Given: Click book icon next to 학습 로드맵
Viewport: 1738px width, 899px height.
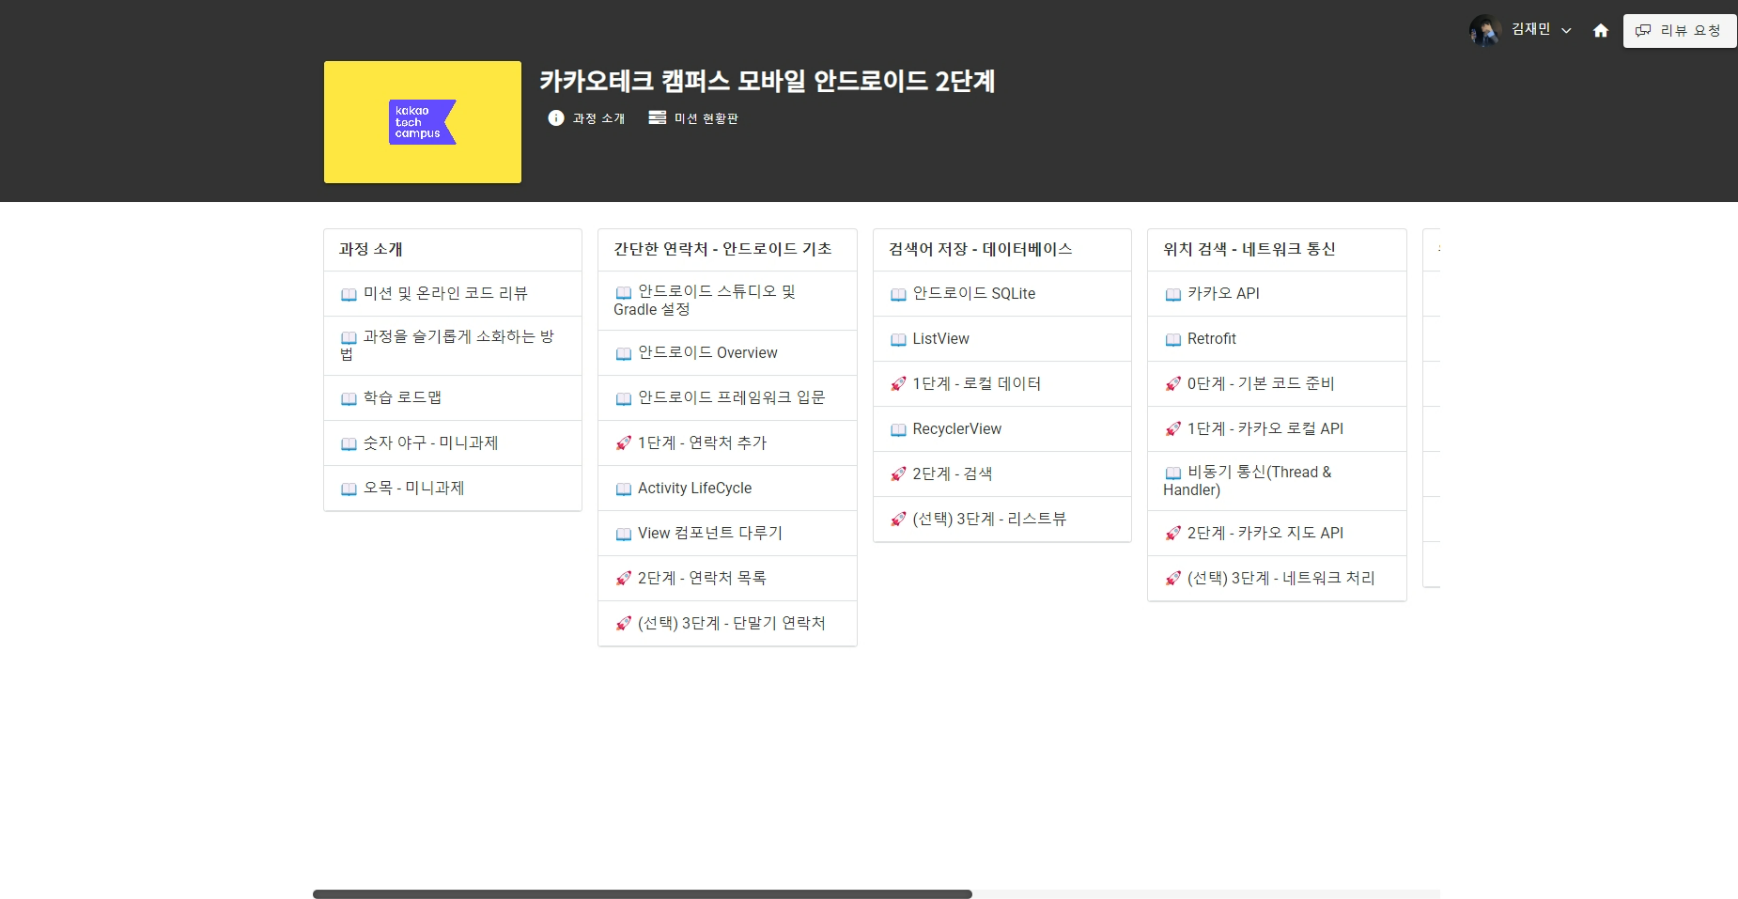Looking at the screenshot, I should click(348, 399).
